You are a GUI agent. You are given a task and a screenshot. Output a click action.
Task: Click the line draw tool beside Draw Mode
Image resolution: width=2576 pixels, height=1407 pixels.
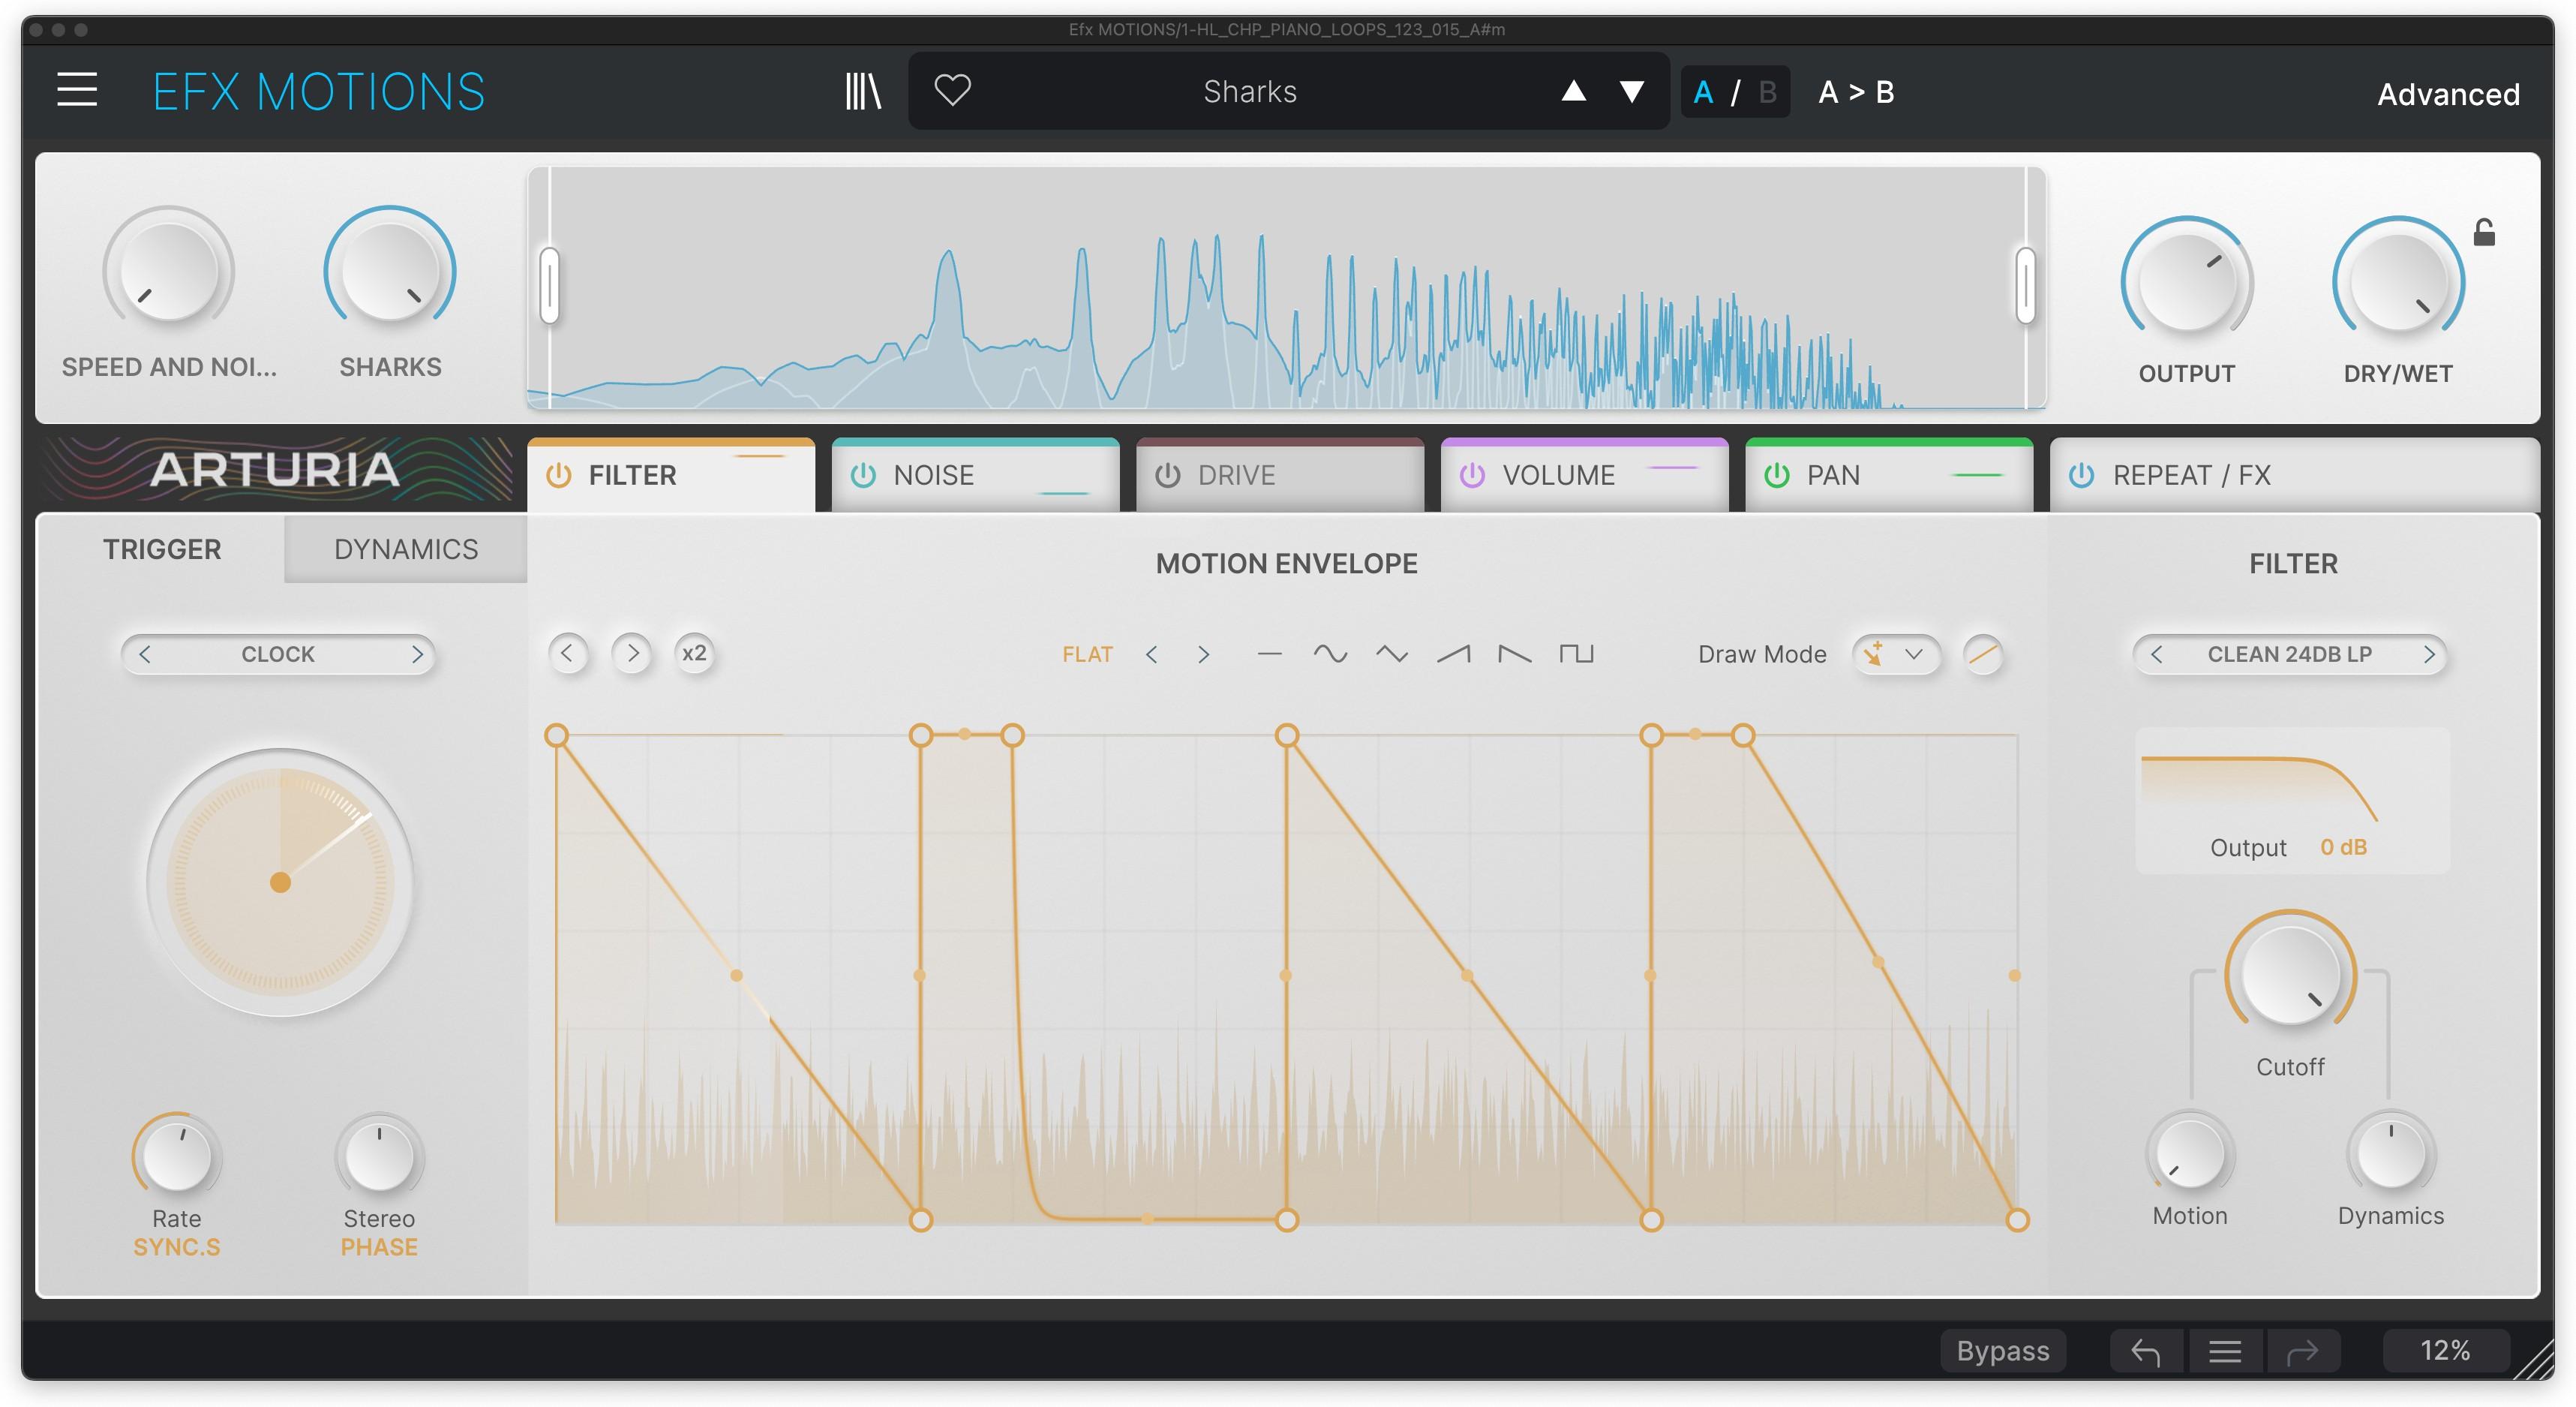pos(1985,655)
